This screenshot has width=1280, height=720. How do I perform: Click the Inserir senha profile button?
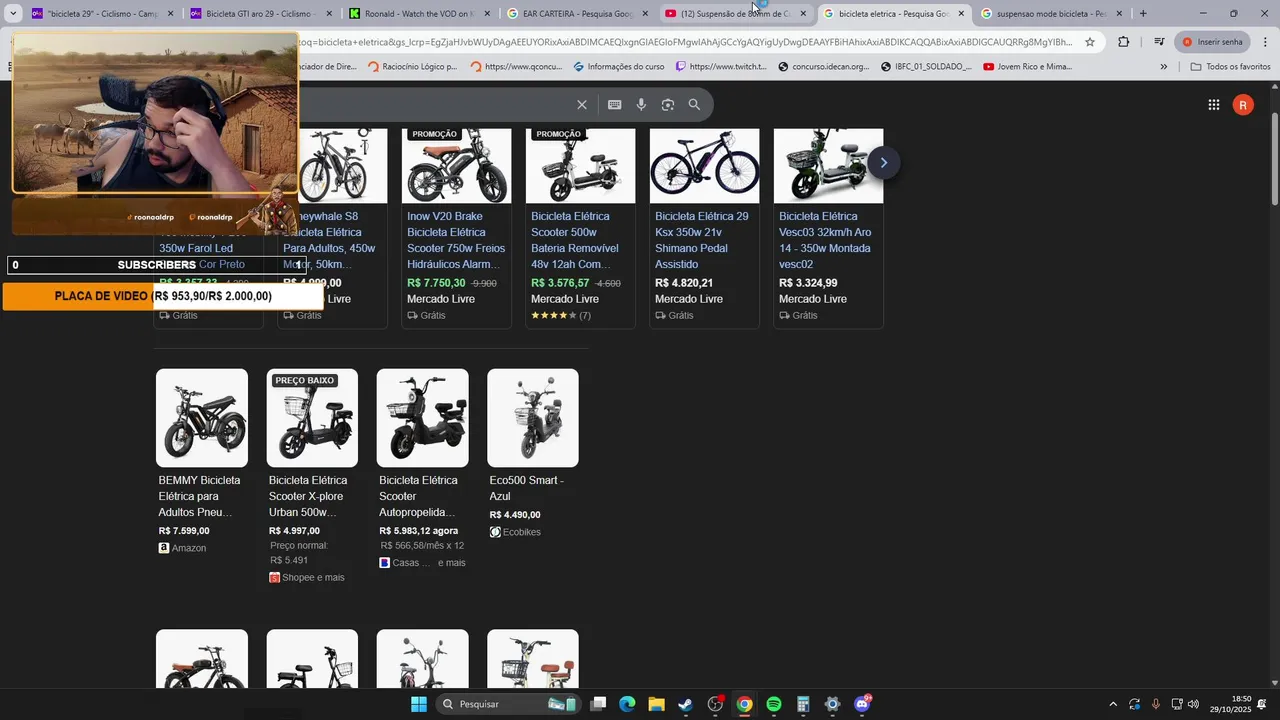point(1212,42)
